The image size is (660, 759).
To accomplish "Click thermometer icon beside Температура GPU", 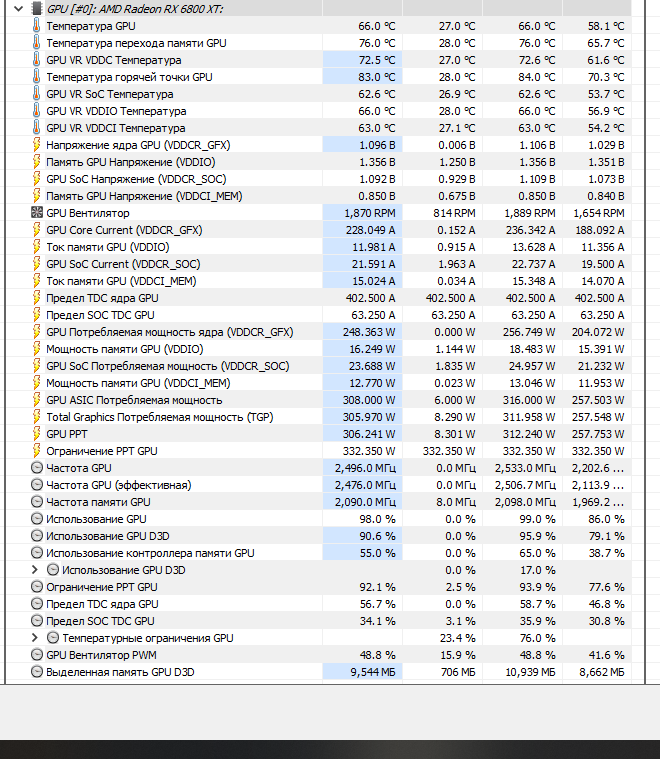I will point(36,26).
